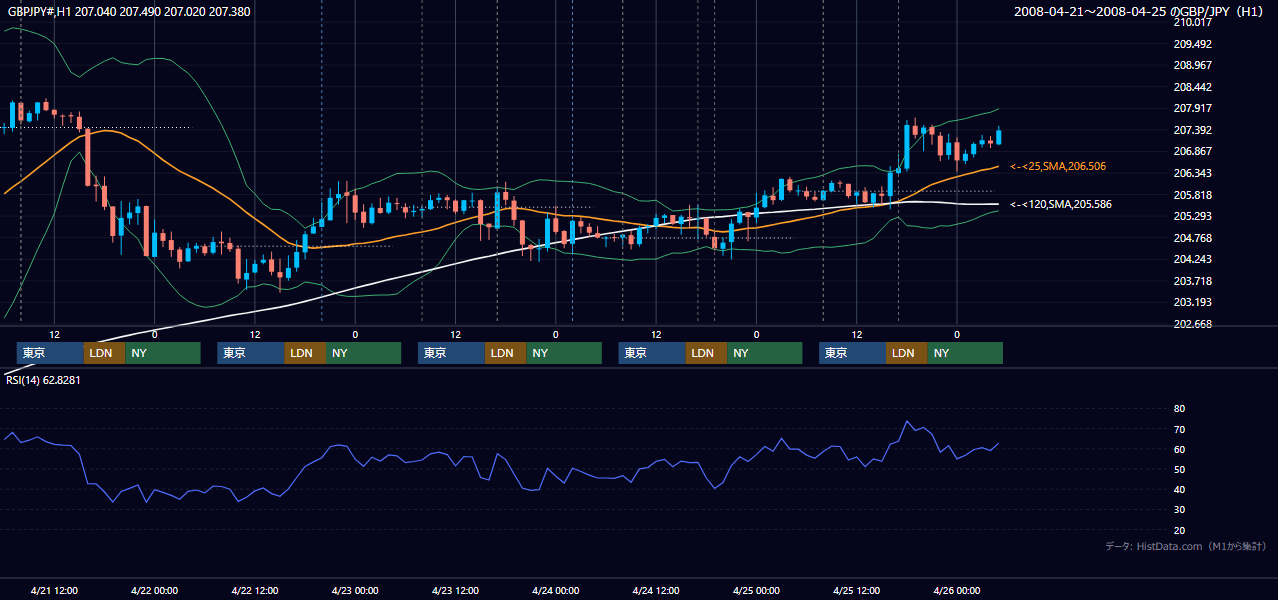Select price level 206.343 on the axis
The height and width of the screenshot is (600, 1278).
click(1192, 173)
